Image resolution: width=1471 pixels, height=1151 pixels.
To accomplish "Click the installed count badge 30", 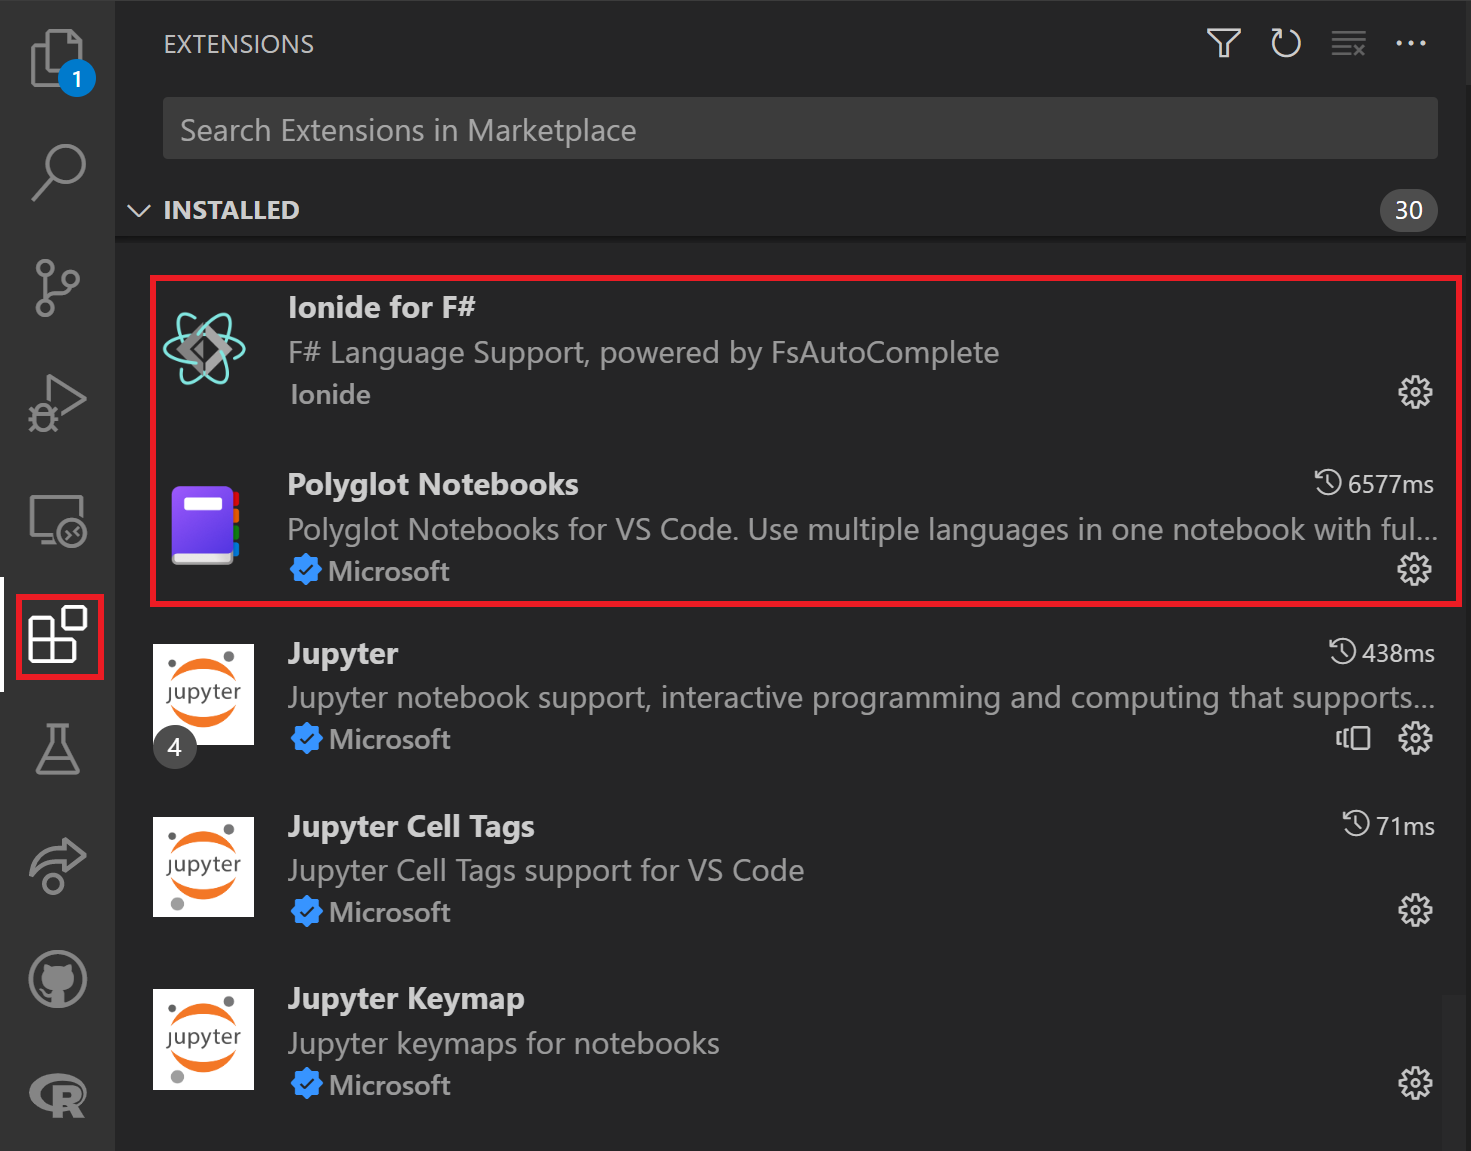I will click(1408, 210).
